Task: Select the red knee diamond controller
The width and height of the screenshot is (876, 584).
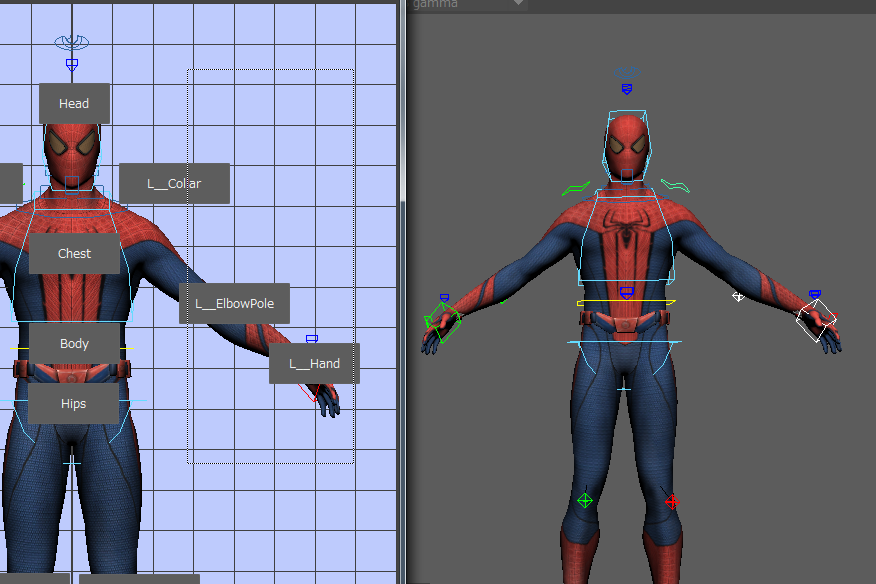Action: click(x=672, y=500)
